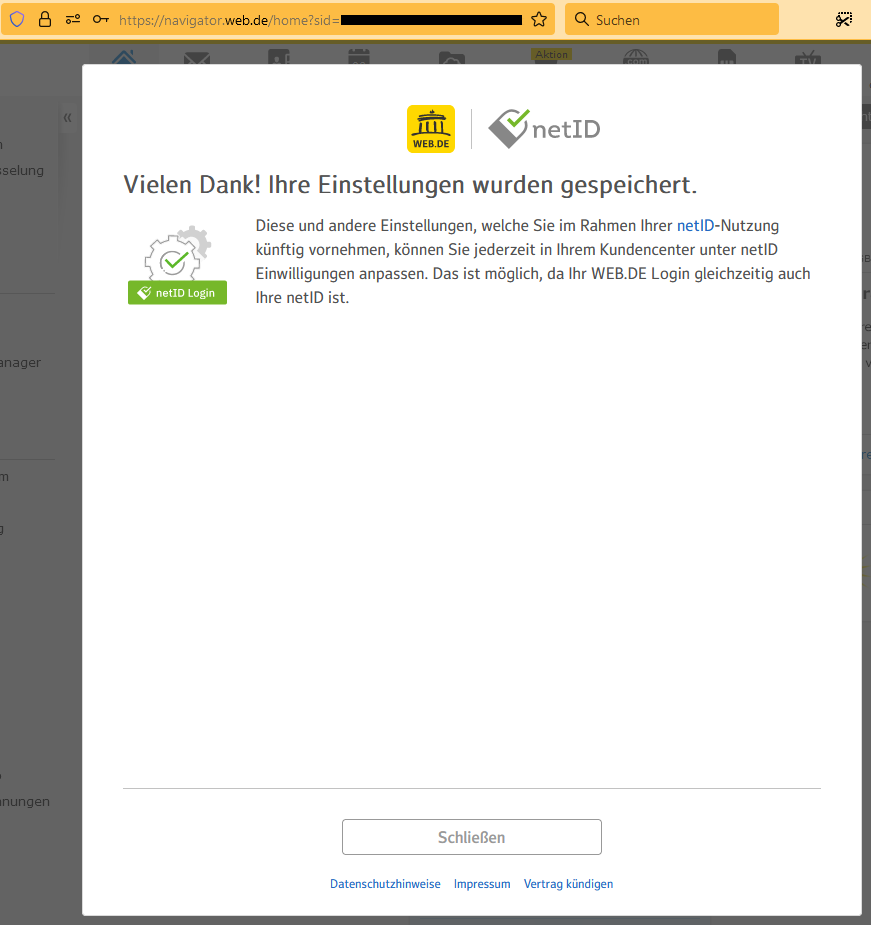Click the dimmed Aktion tab in navigation
Viewport: 871px width, 925px height.
pyautogui.click(x=551, y=55)
